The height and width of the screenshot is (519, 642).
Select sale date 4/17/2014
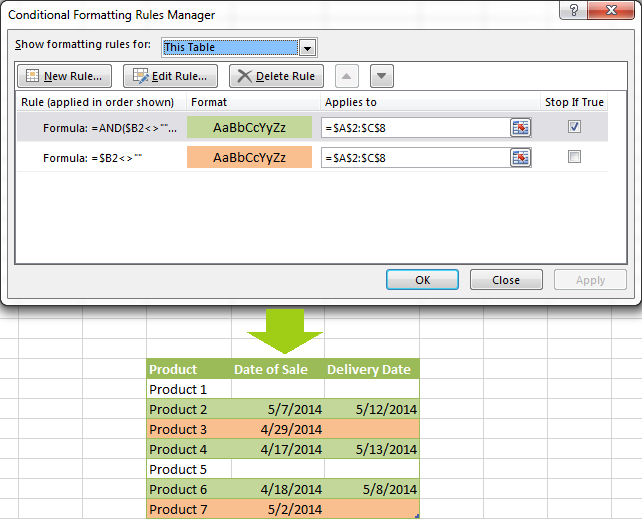278,449
